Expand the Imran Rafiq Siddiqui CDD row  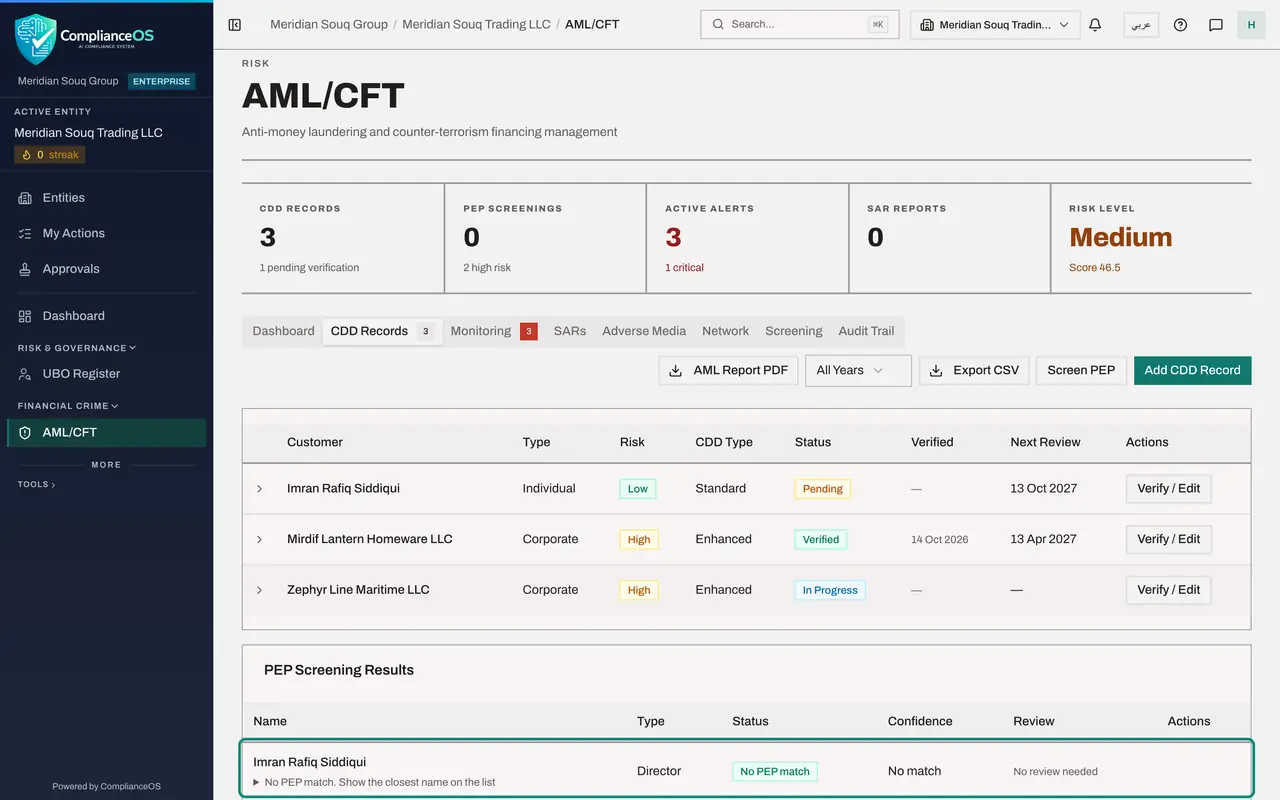click(x=259, y=489)
